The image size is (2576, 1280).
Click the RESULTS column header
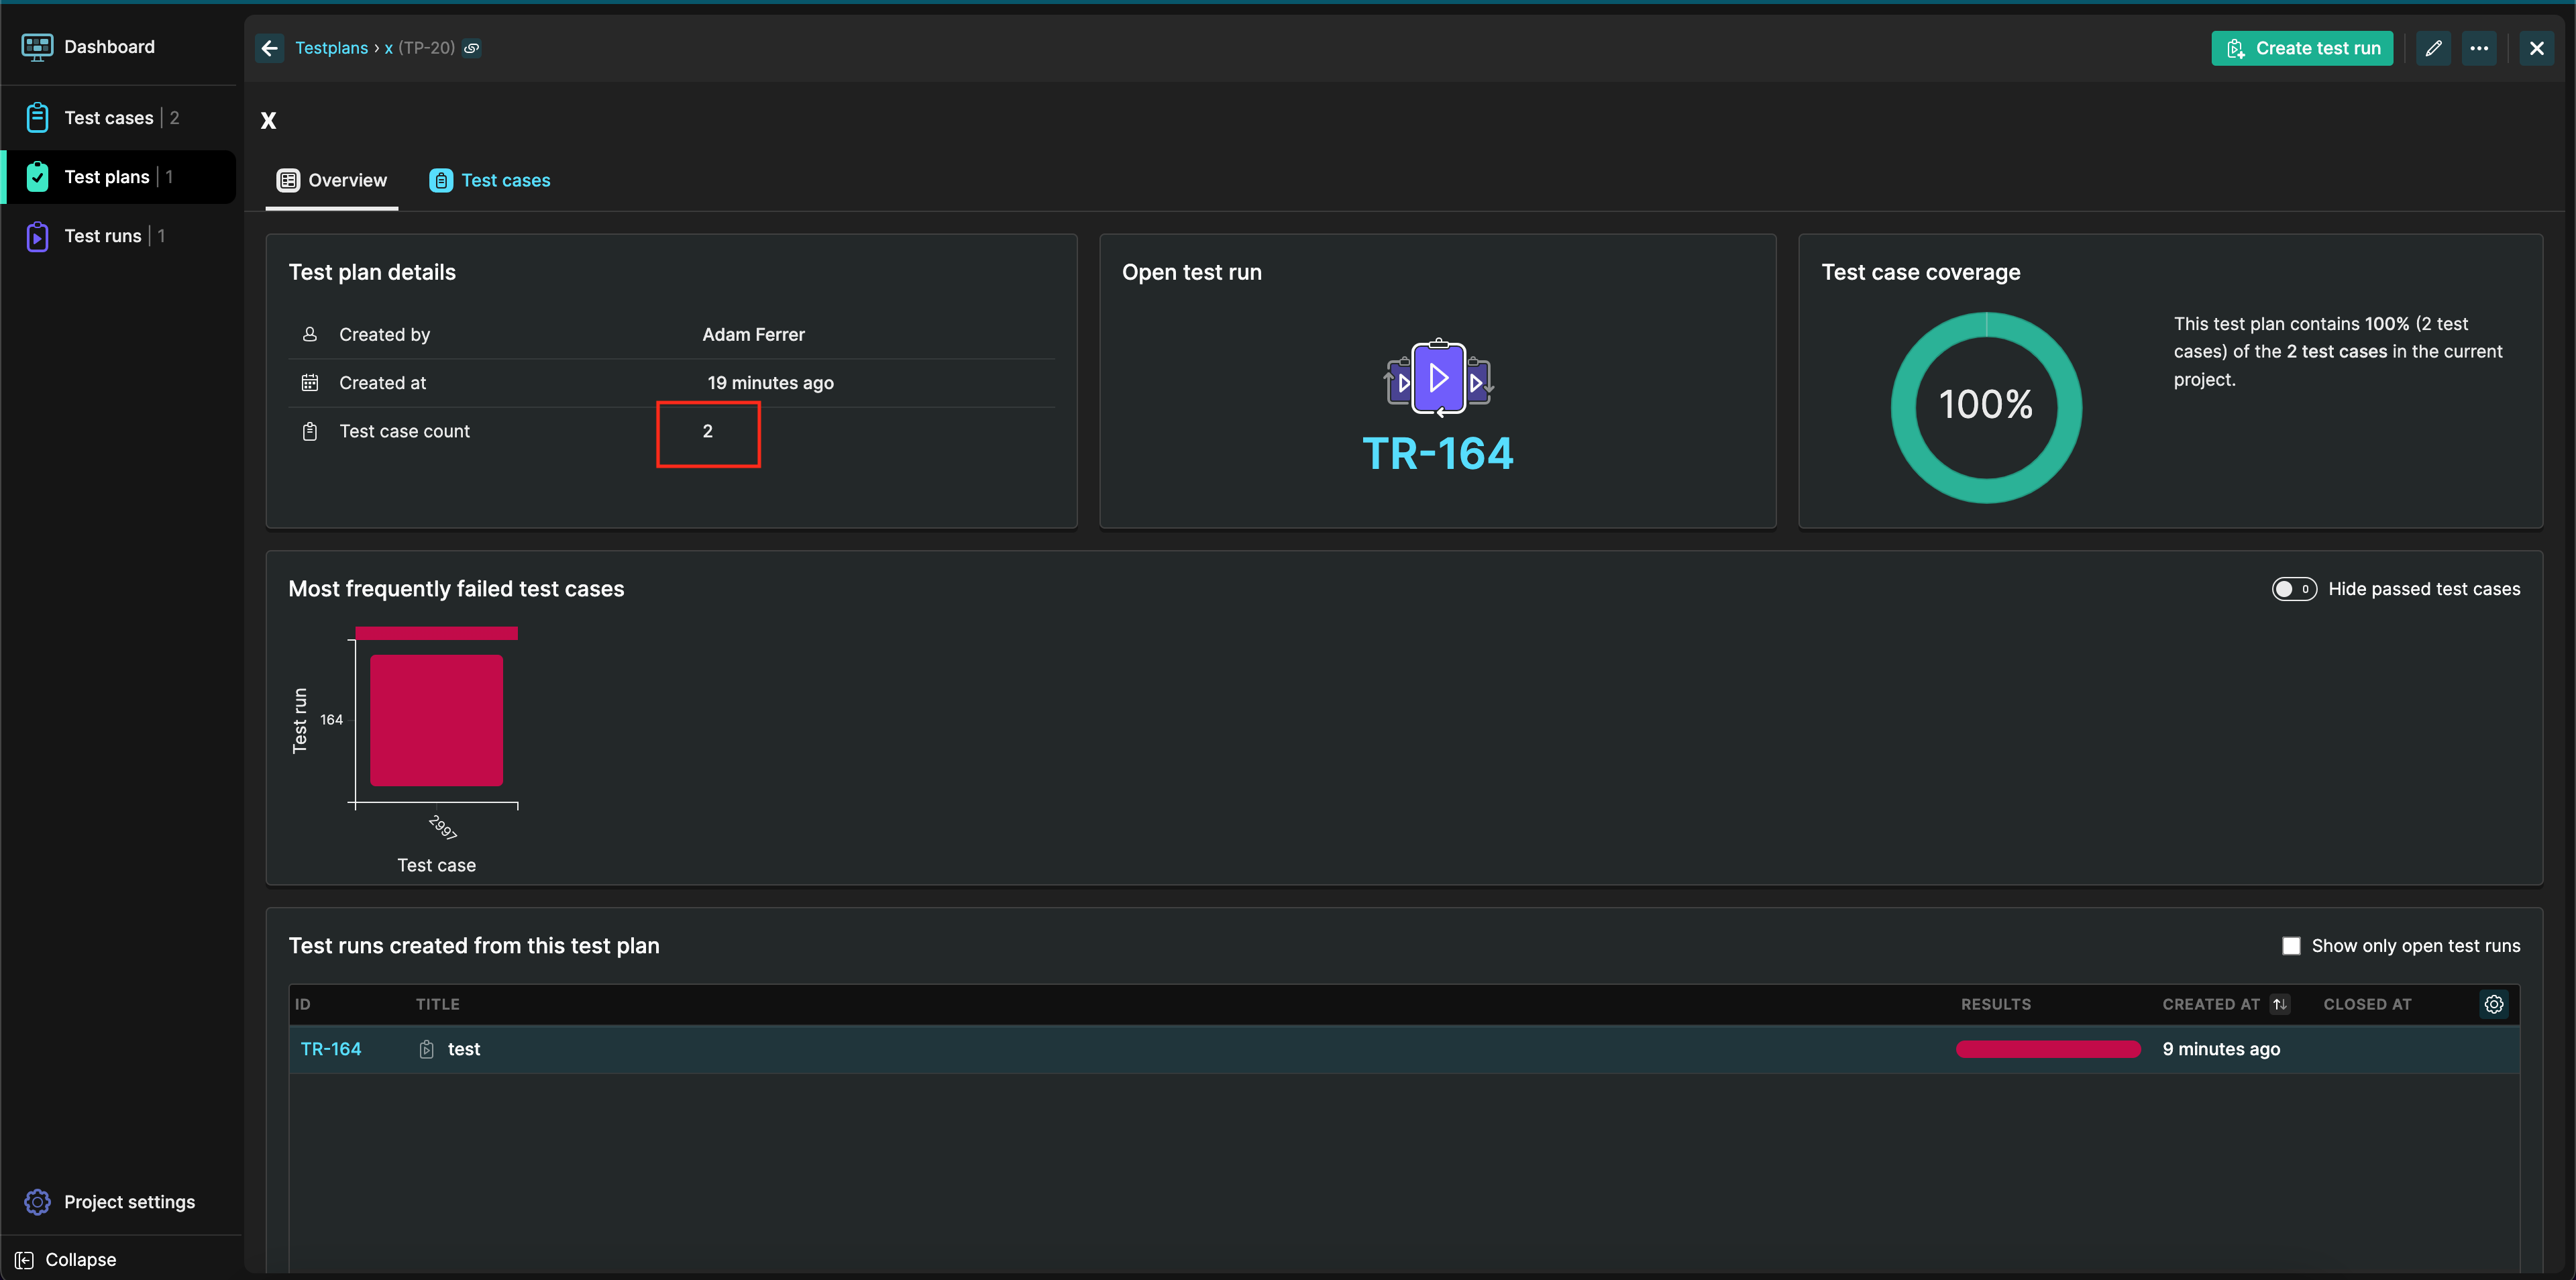(1995, 1004)
